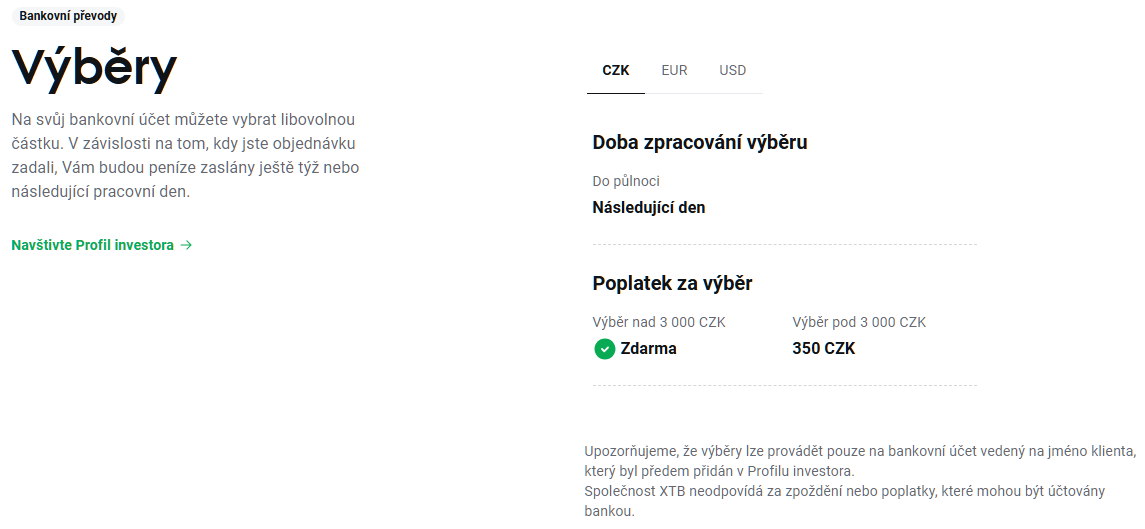This screenshot has width=1145, height=529.
Task: Click the 350 CZK fee amount
Action: pos(823,349)
